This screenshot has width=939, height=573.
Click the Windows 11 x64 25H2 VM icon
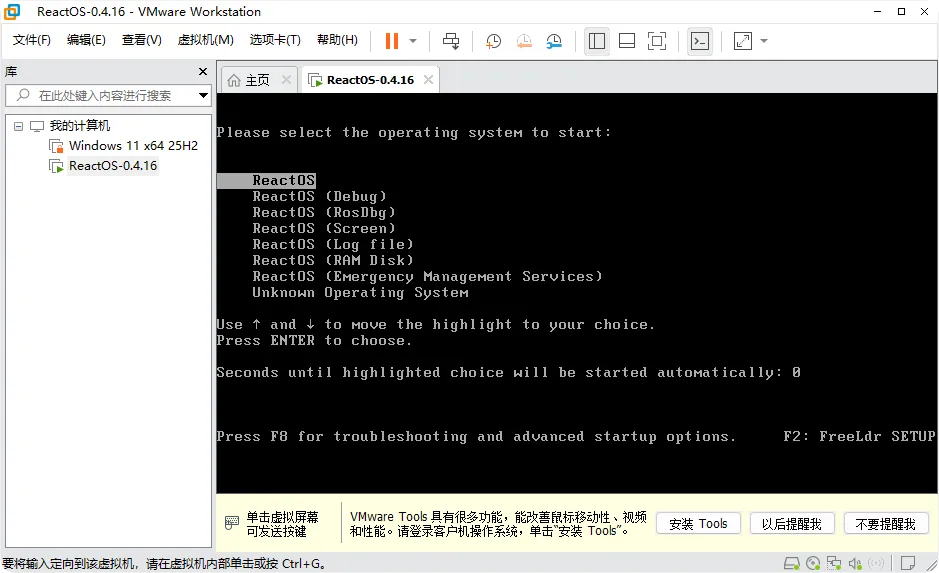tap(56, 146)
